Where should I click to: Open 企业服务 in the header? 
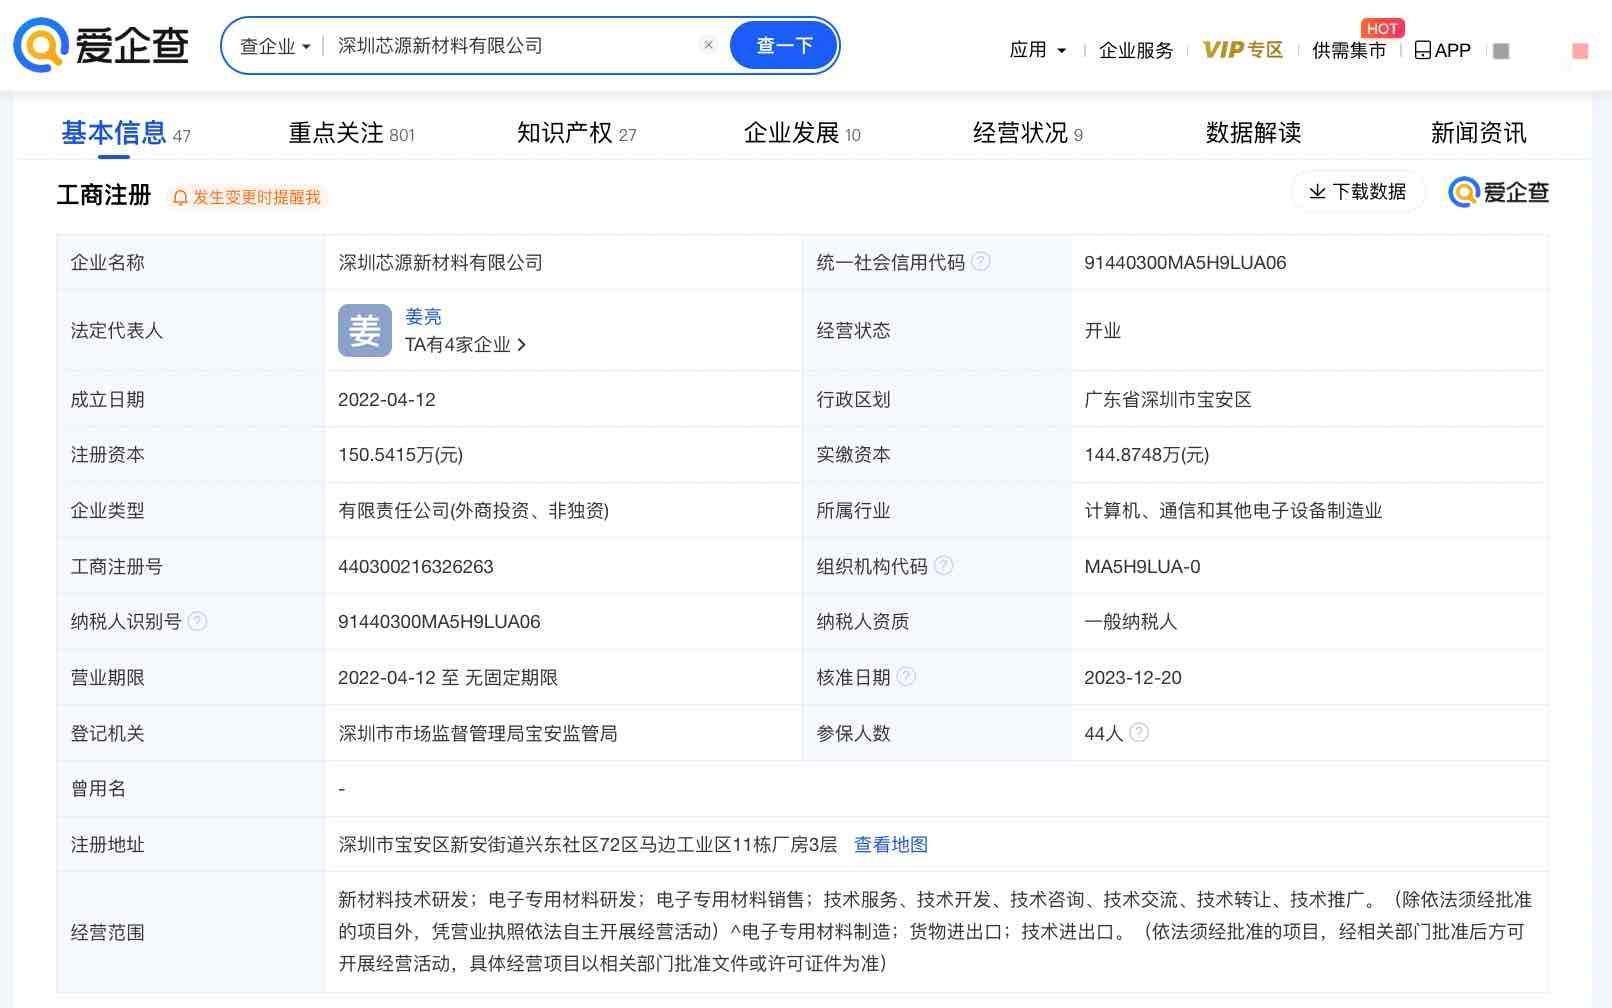point(1135,50)
